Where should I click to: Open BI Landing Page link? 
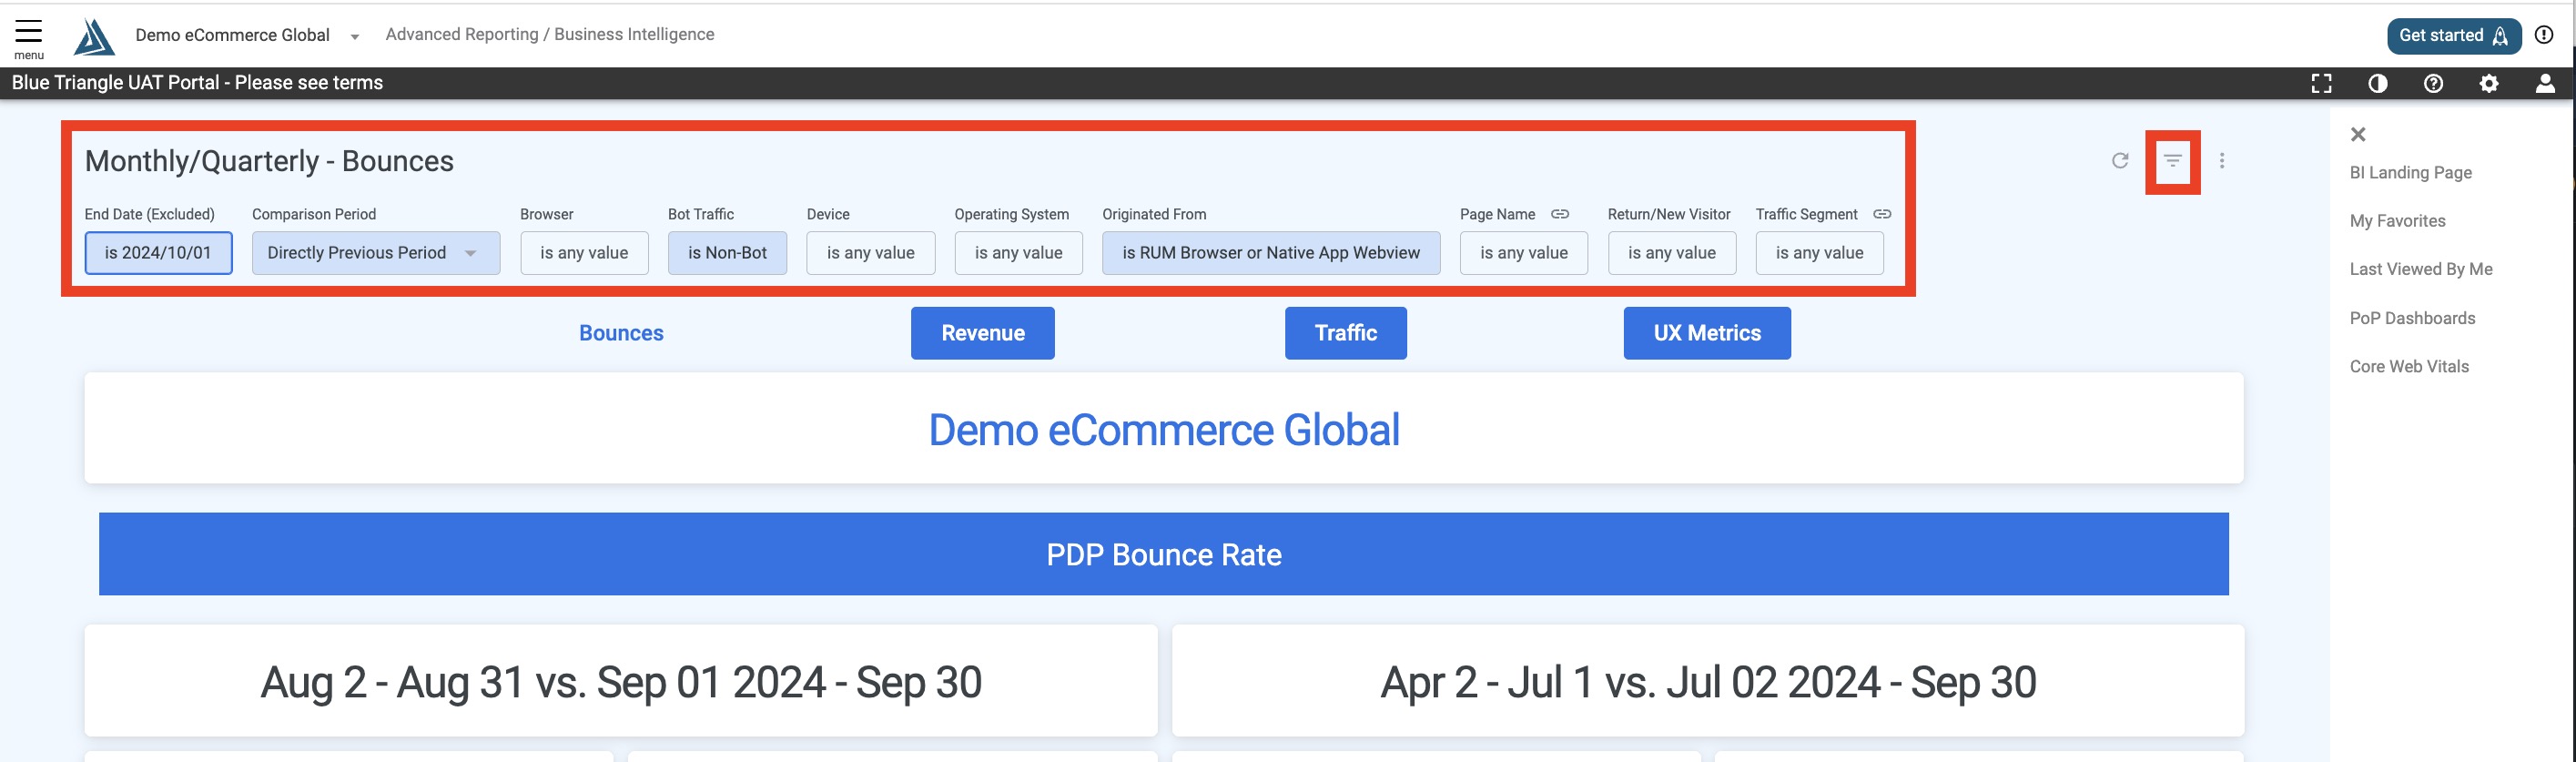point(2410,172)
